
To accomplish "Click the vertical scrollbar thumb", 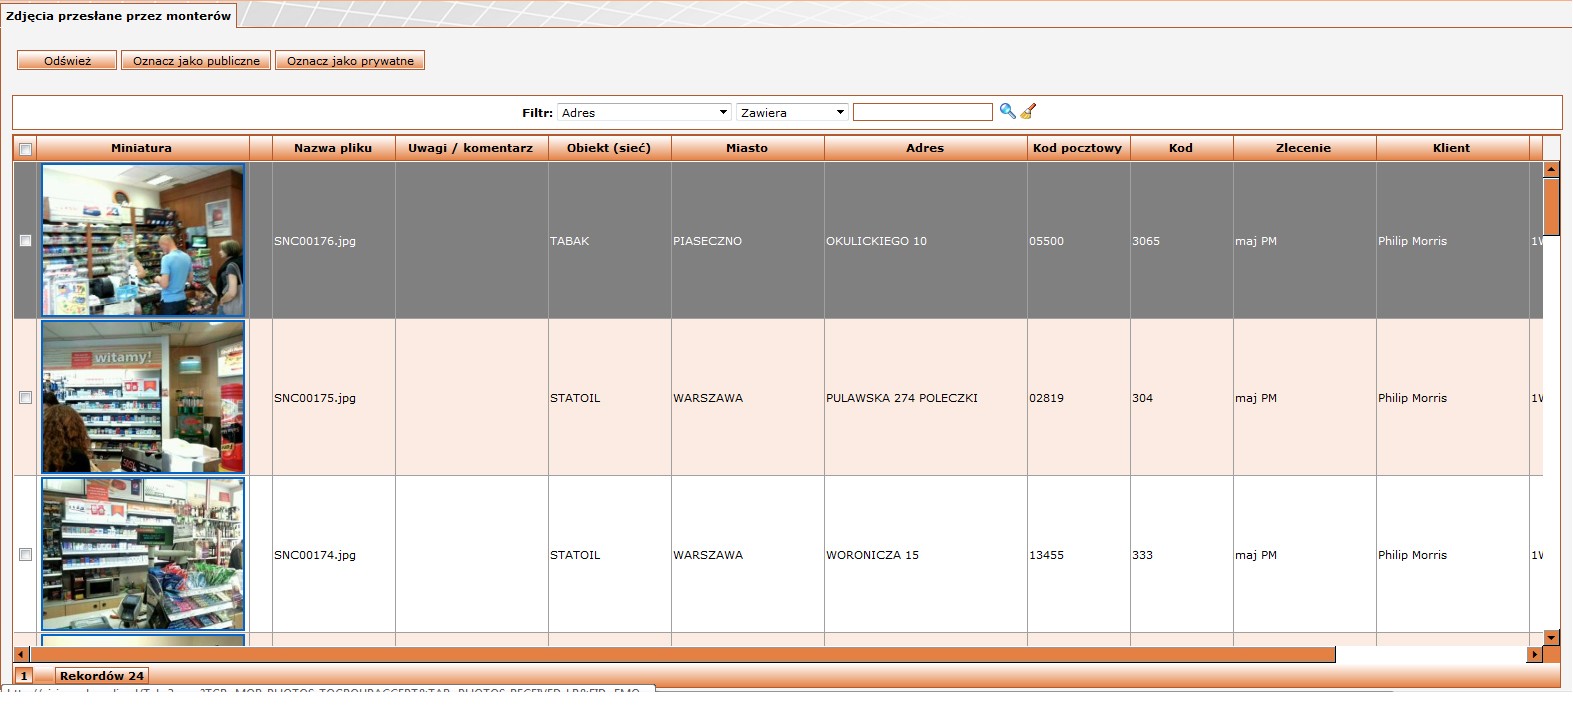I will (1551, 206).
